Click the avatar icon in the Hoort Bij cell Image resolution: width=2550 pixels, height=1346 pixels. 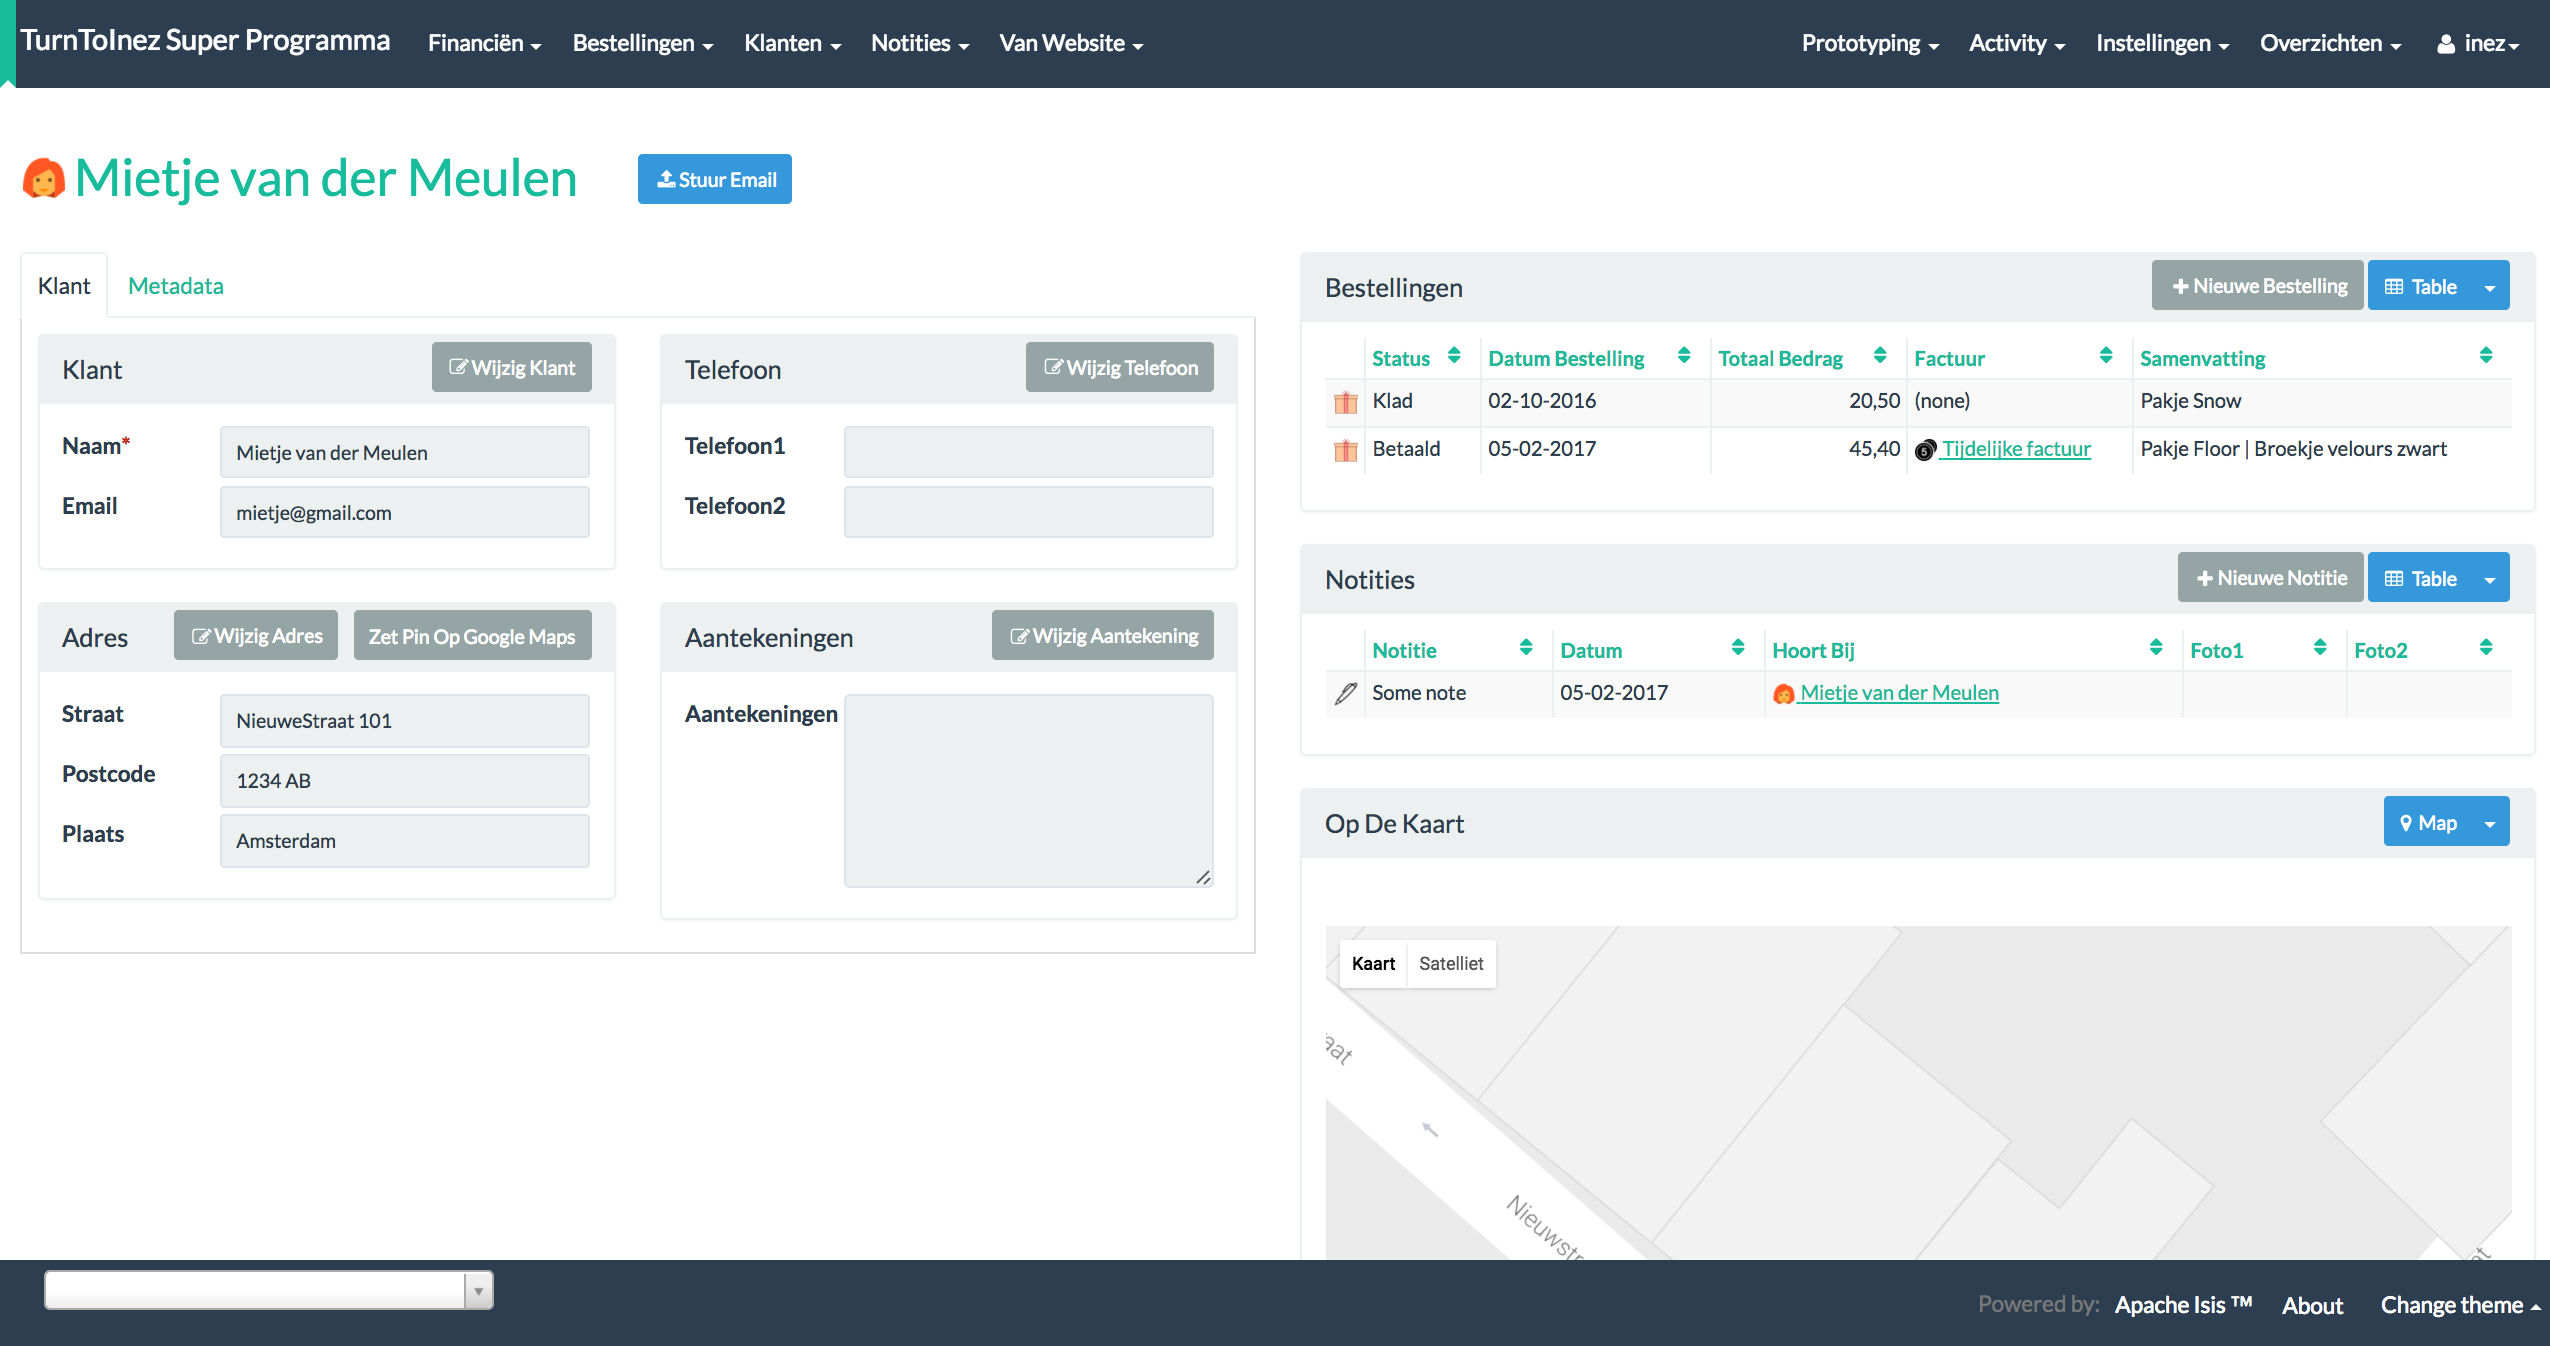[1783, 694]
